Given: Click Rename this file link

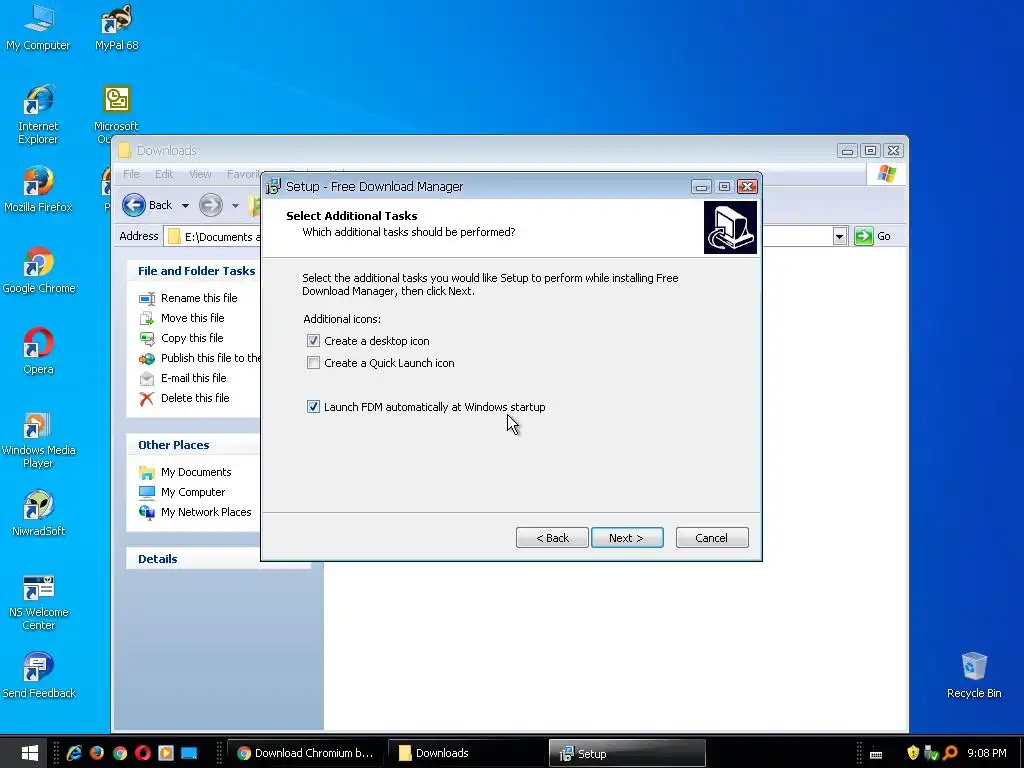Looking at the screenshot, I should [199, 298].
